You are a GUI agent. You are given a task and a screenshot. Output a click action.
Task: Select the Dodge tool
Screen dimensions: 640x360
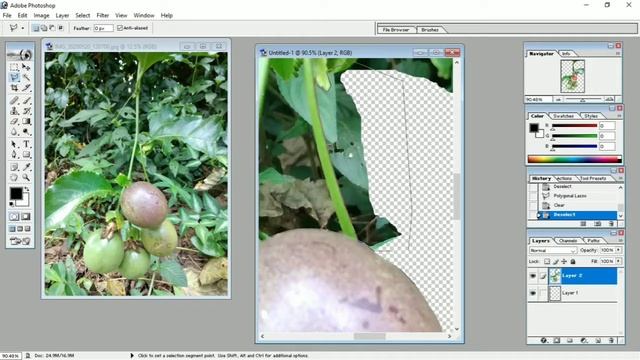pyautogui.click(x=26, y=132)
